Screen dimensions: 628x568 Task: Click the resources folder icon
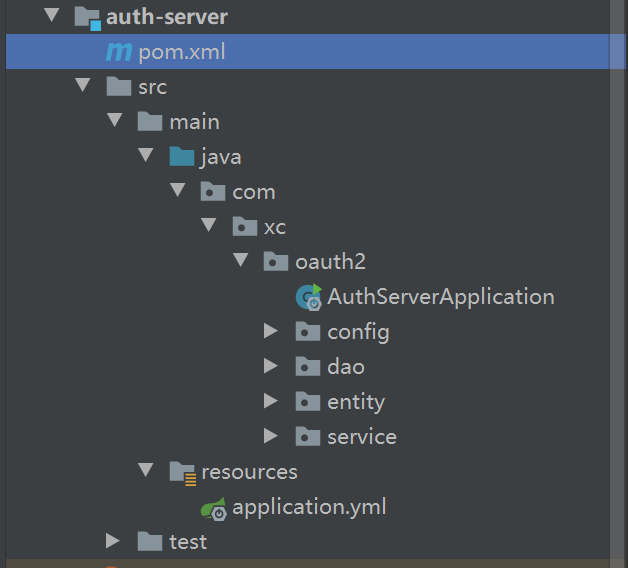pos(181,472)
